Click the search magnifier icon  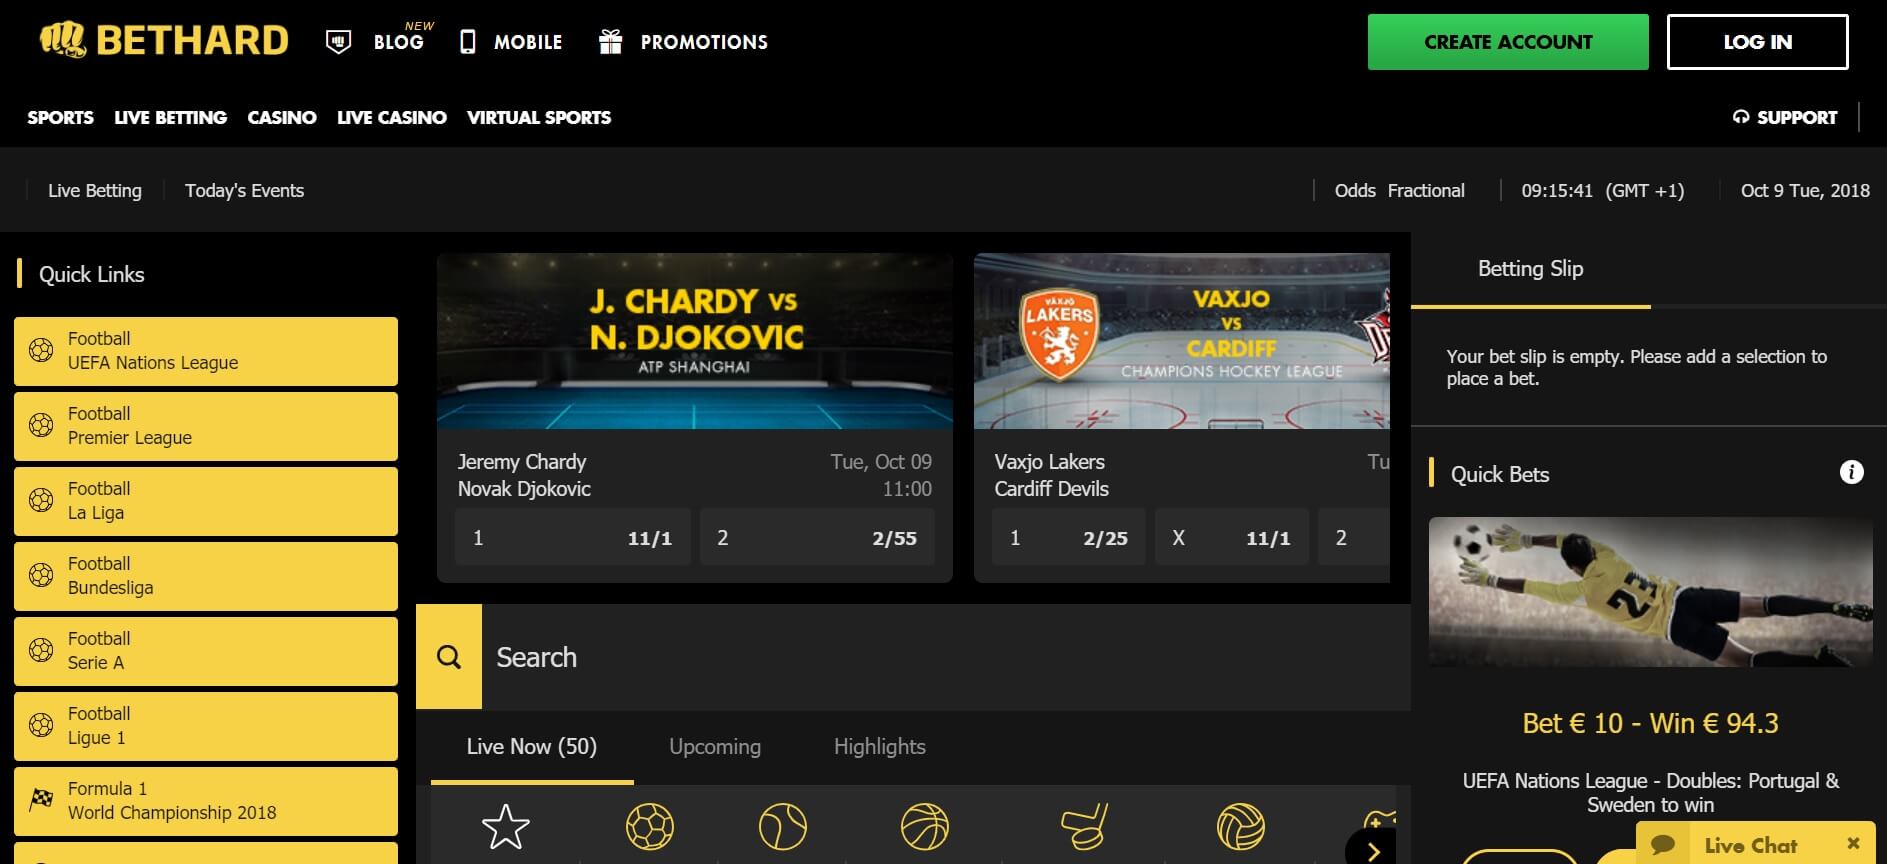pos(449,657)
